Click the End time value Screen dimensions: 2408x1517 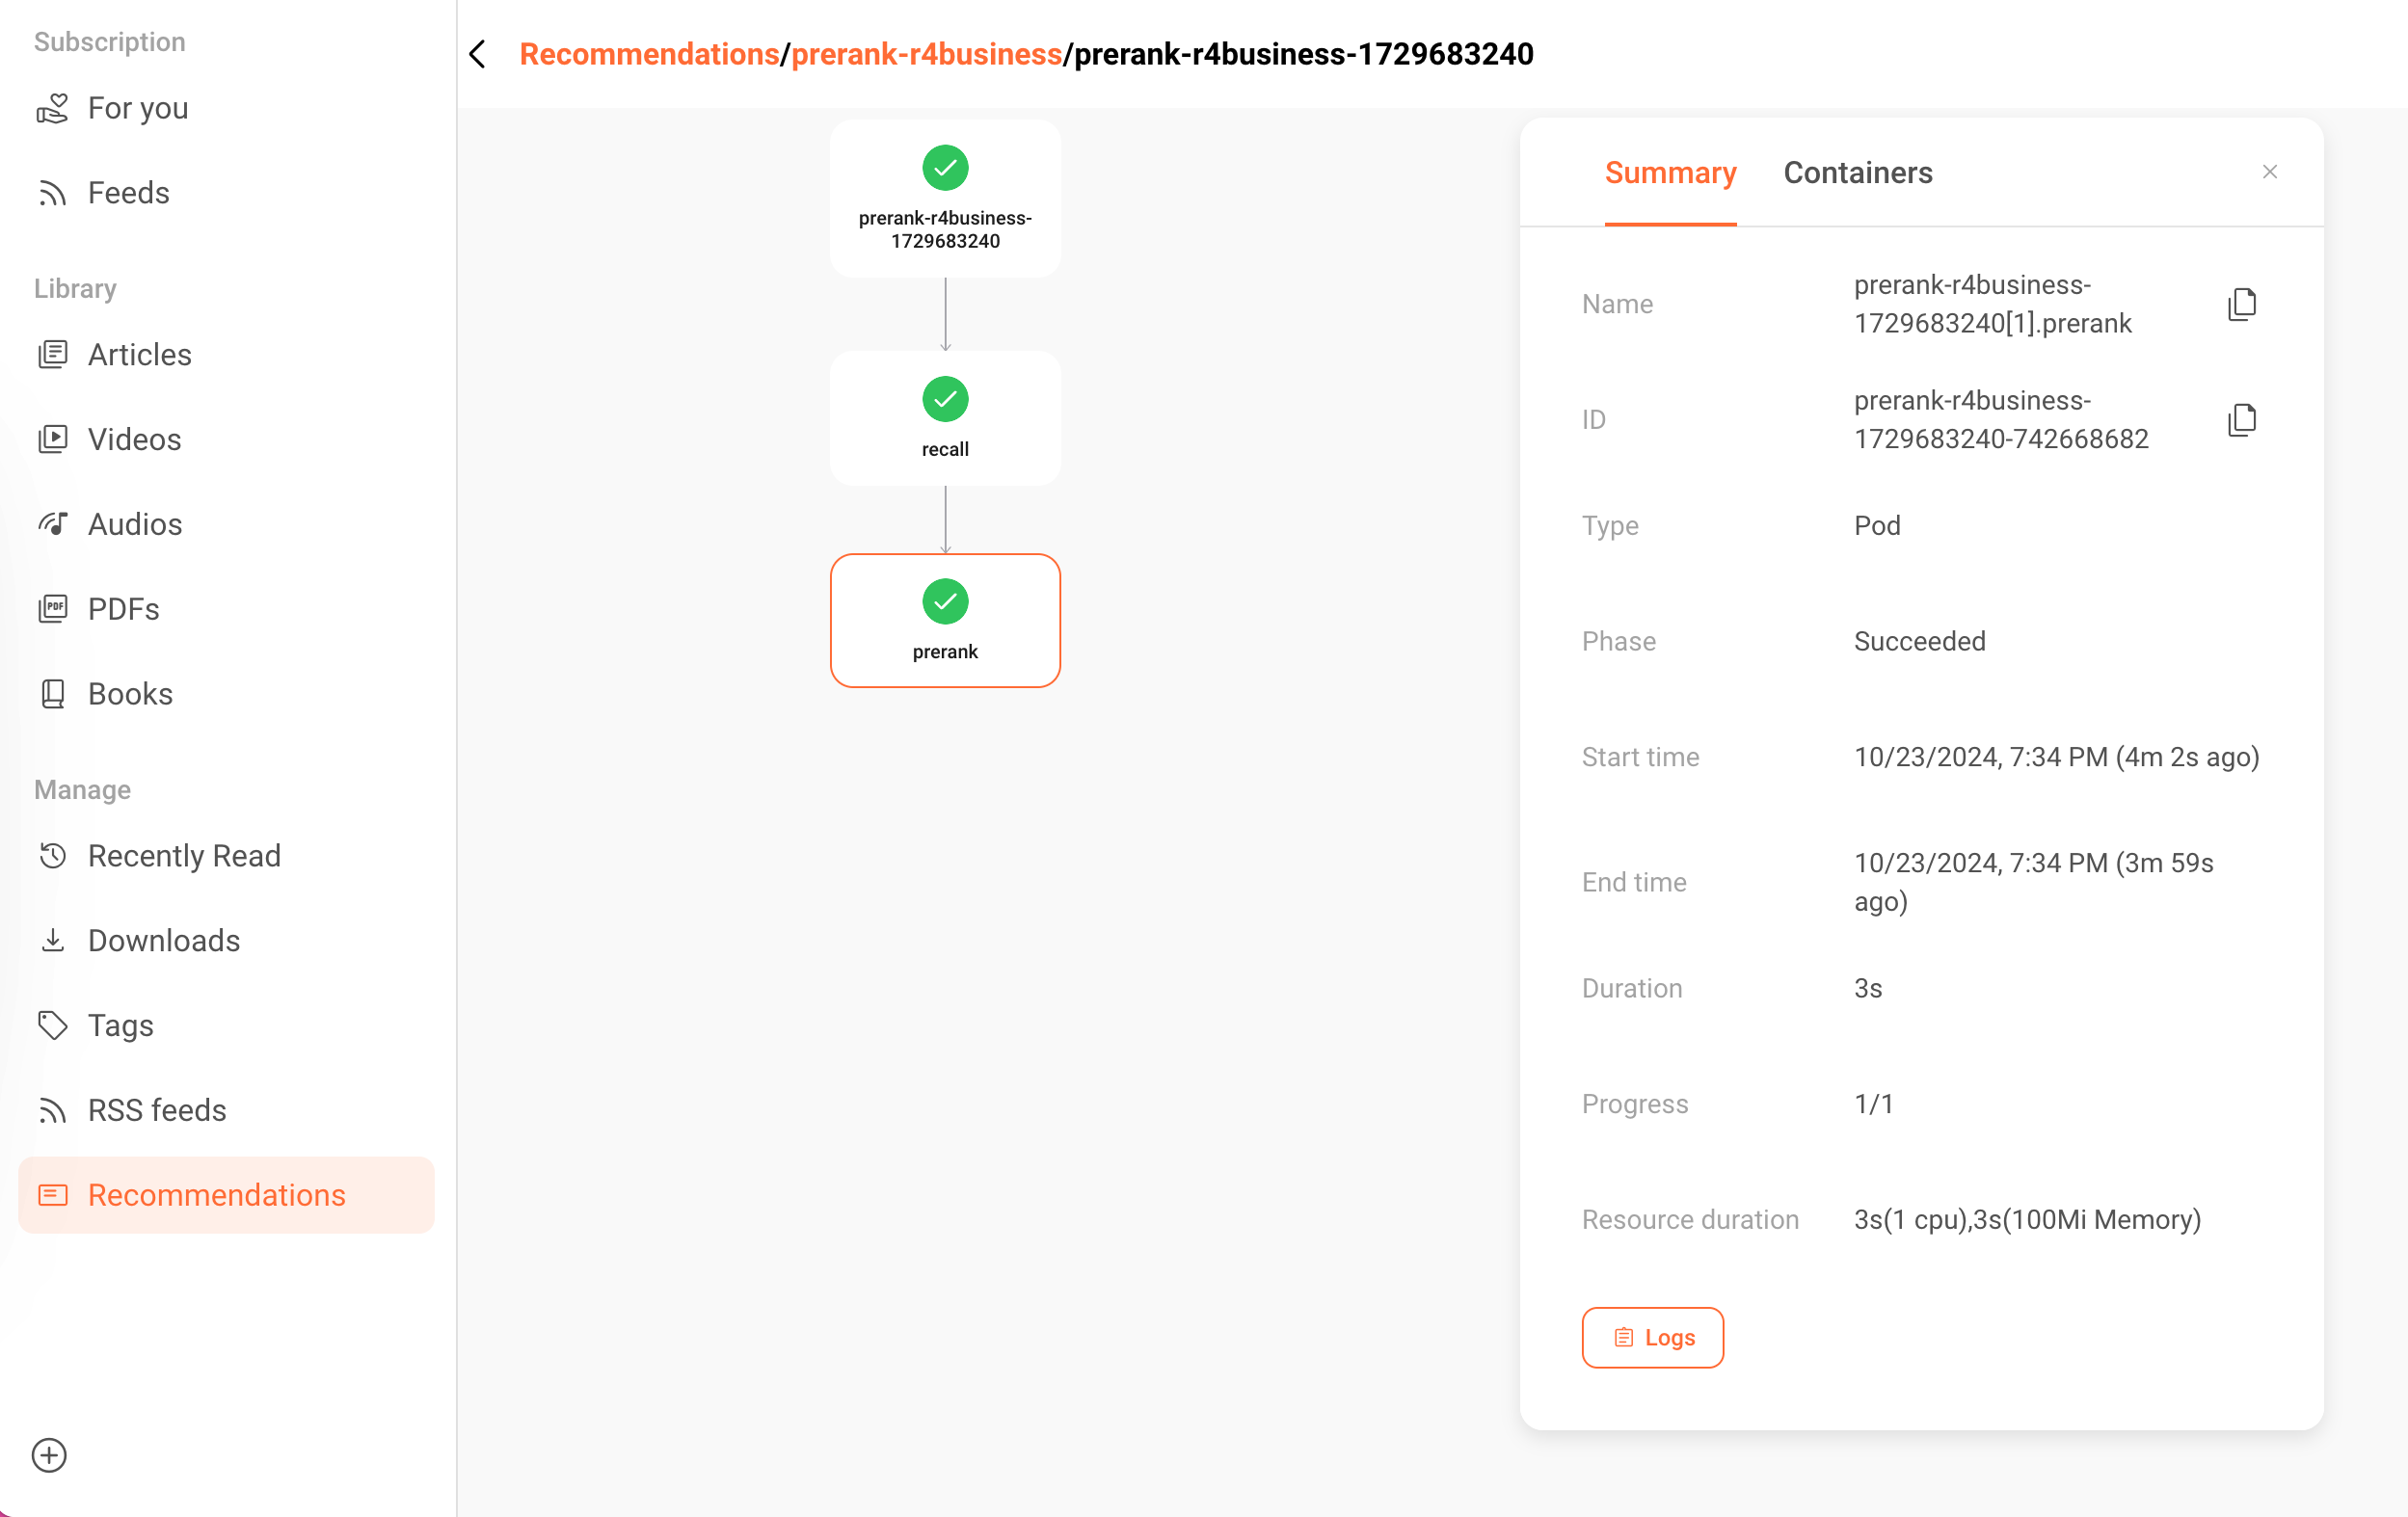point(2033,881)
